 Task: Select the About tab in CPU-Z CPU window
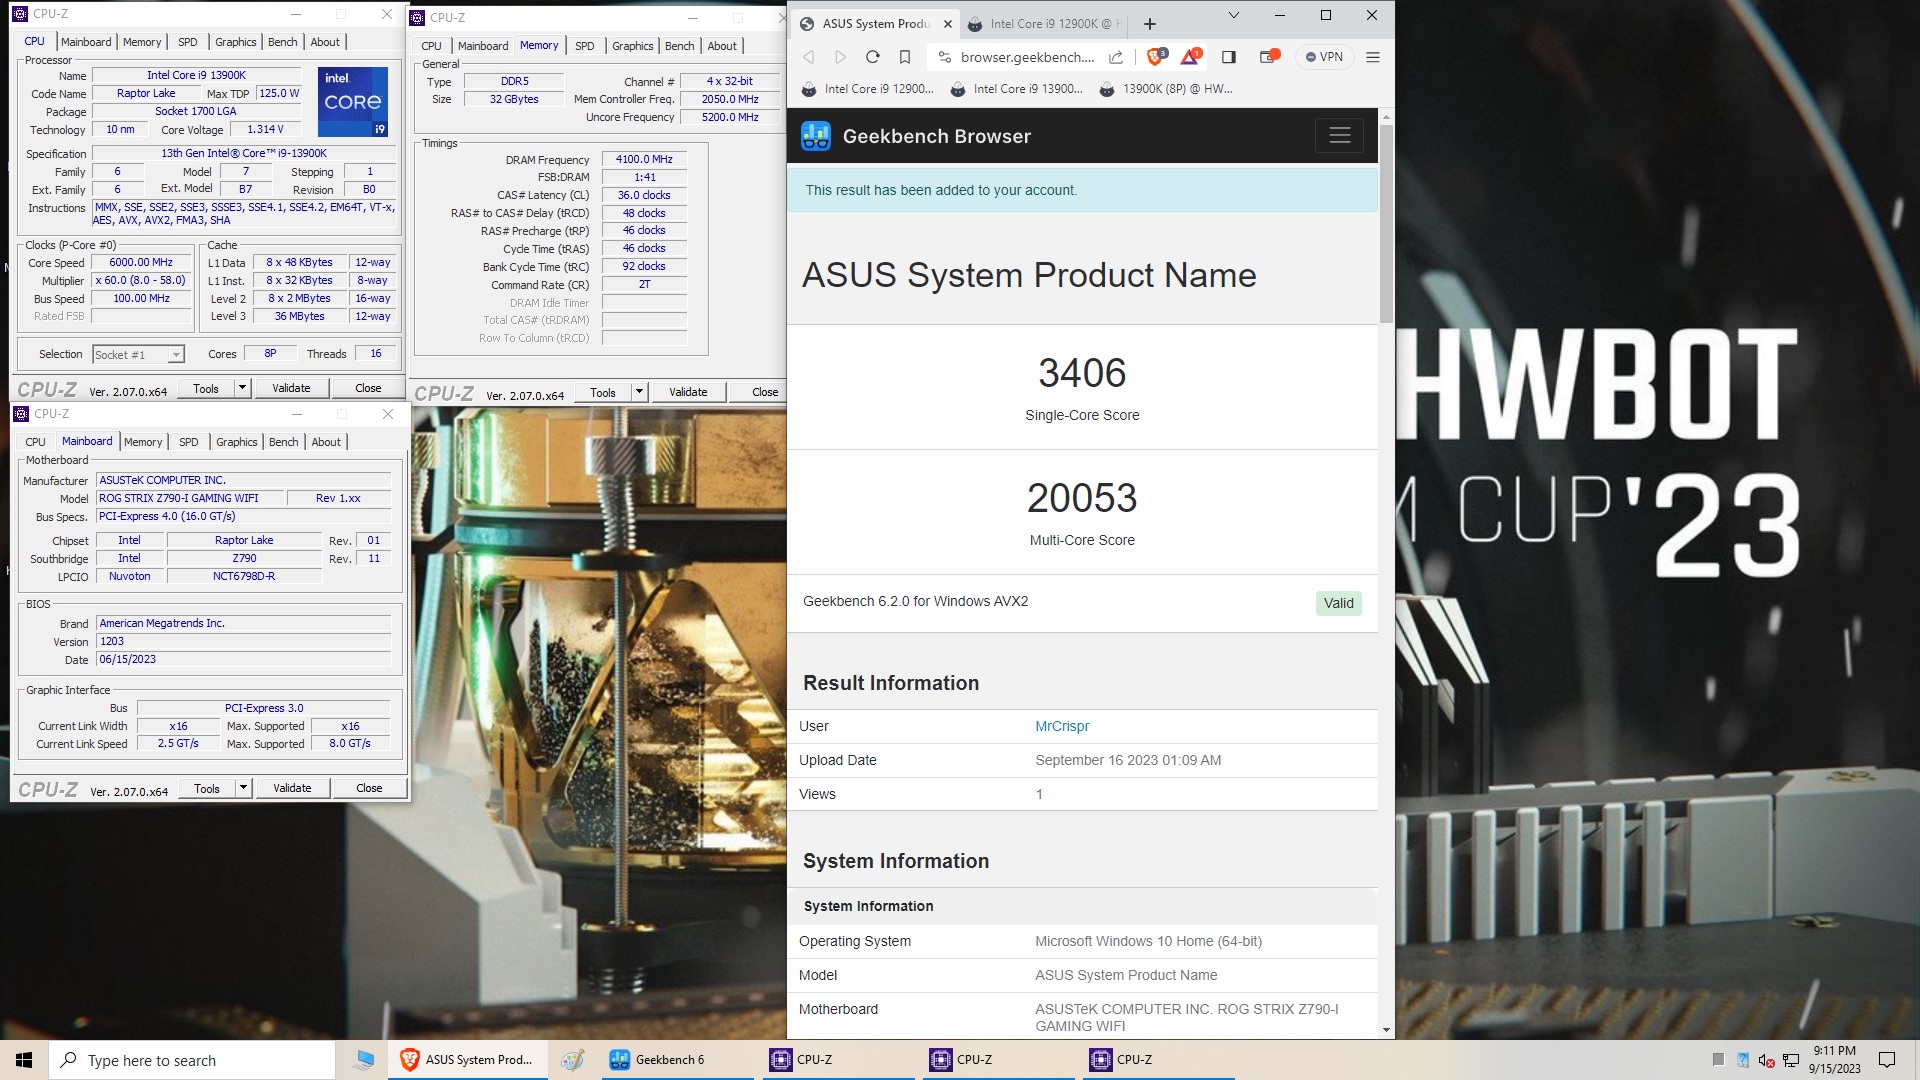coord(325,42)
